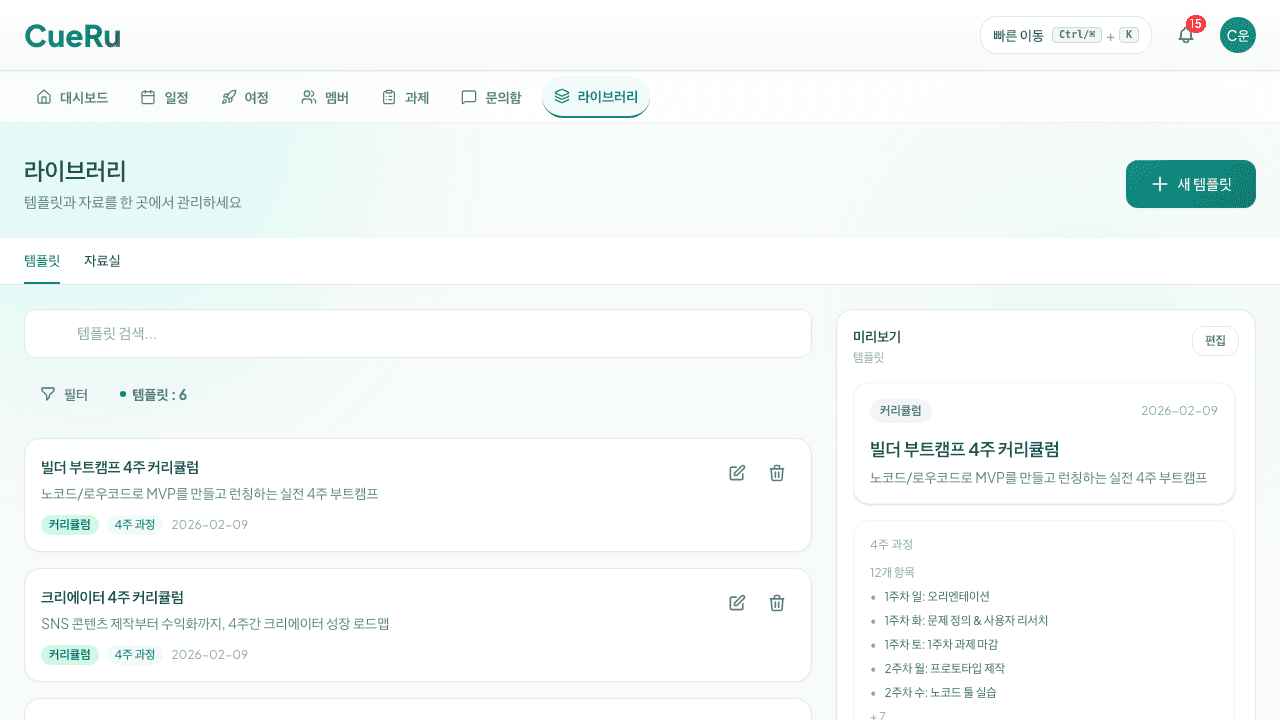The image size is (1280, 720).
Task: Click the 편집 button in the preview panel
Action: pyautogui.click(x=1214, y=341)
